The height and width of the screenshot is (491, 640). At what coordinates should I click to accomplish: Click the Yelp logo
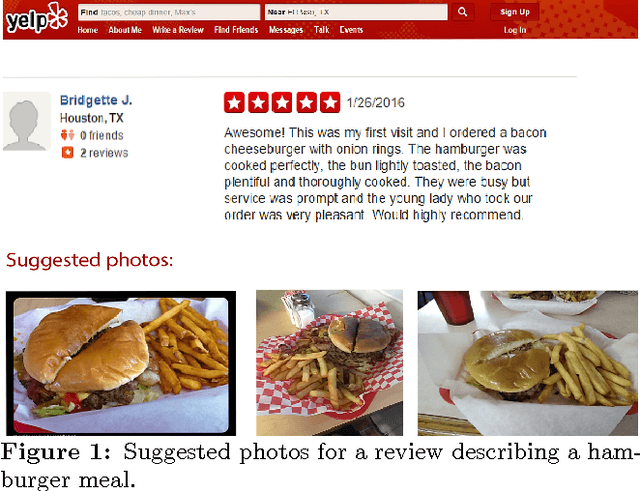tap(37, 18)
